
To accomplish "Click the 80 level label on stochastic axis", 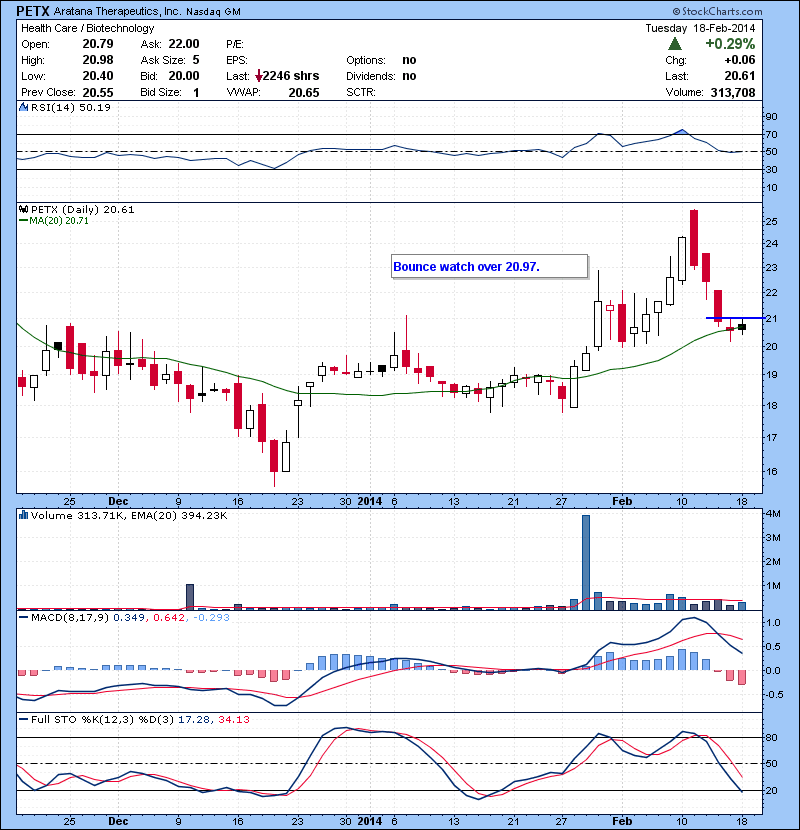I will (771, 737).
